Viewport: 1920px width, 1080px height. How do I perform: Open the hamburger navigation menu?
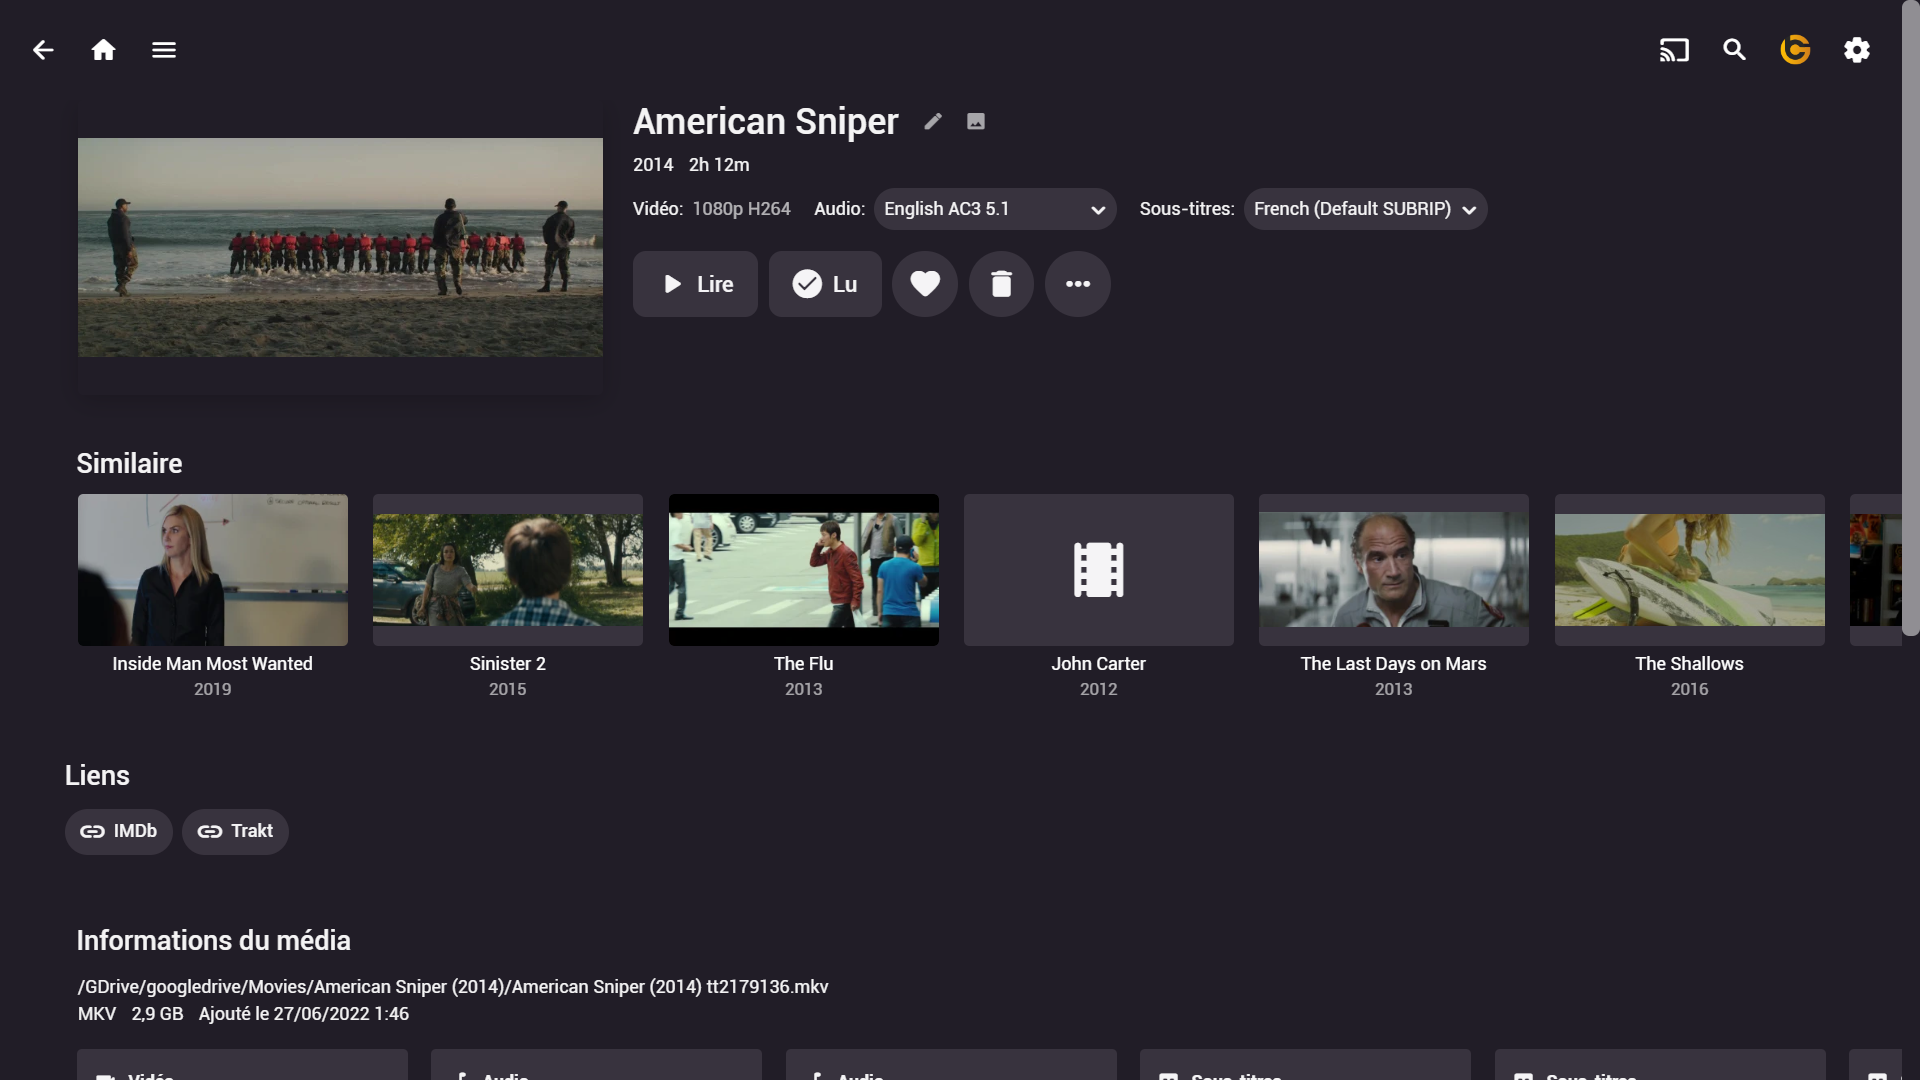tap(164, 50)
